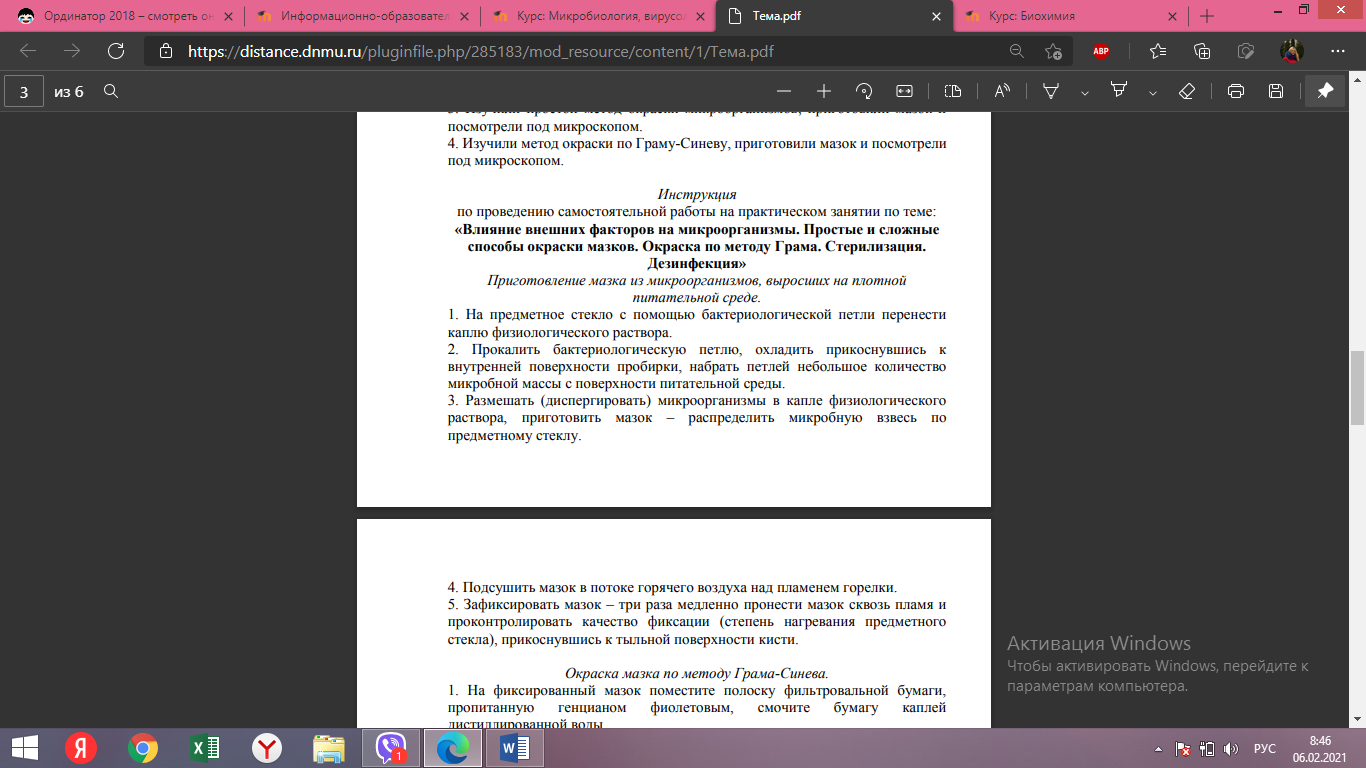Open the address bar zoom indicator
Image resolution: width=1366 pixels, height=768 pixels.
(1016, 52)
